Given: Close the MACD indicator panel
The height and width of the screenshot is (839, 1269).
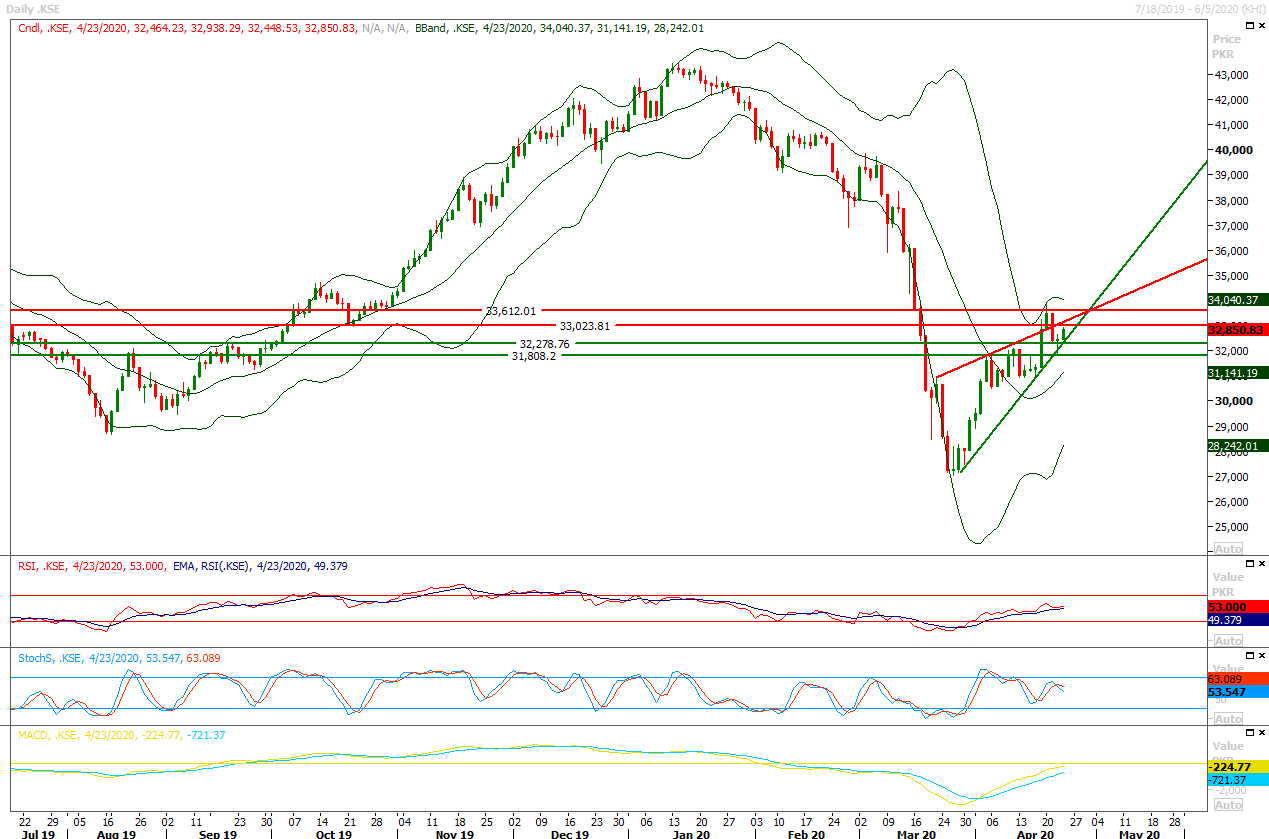Looking at the screenshot, I should coord(1262,733).
